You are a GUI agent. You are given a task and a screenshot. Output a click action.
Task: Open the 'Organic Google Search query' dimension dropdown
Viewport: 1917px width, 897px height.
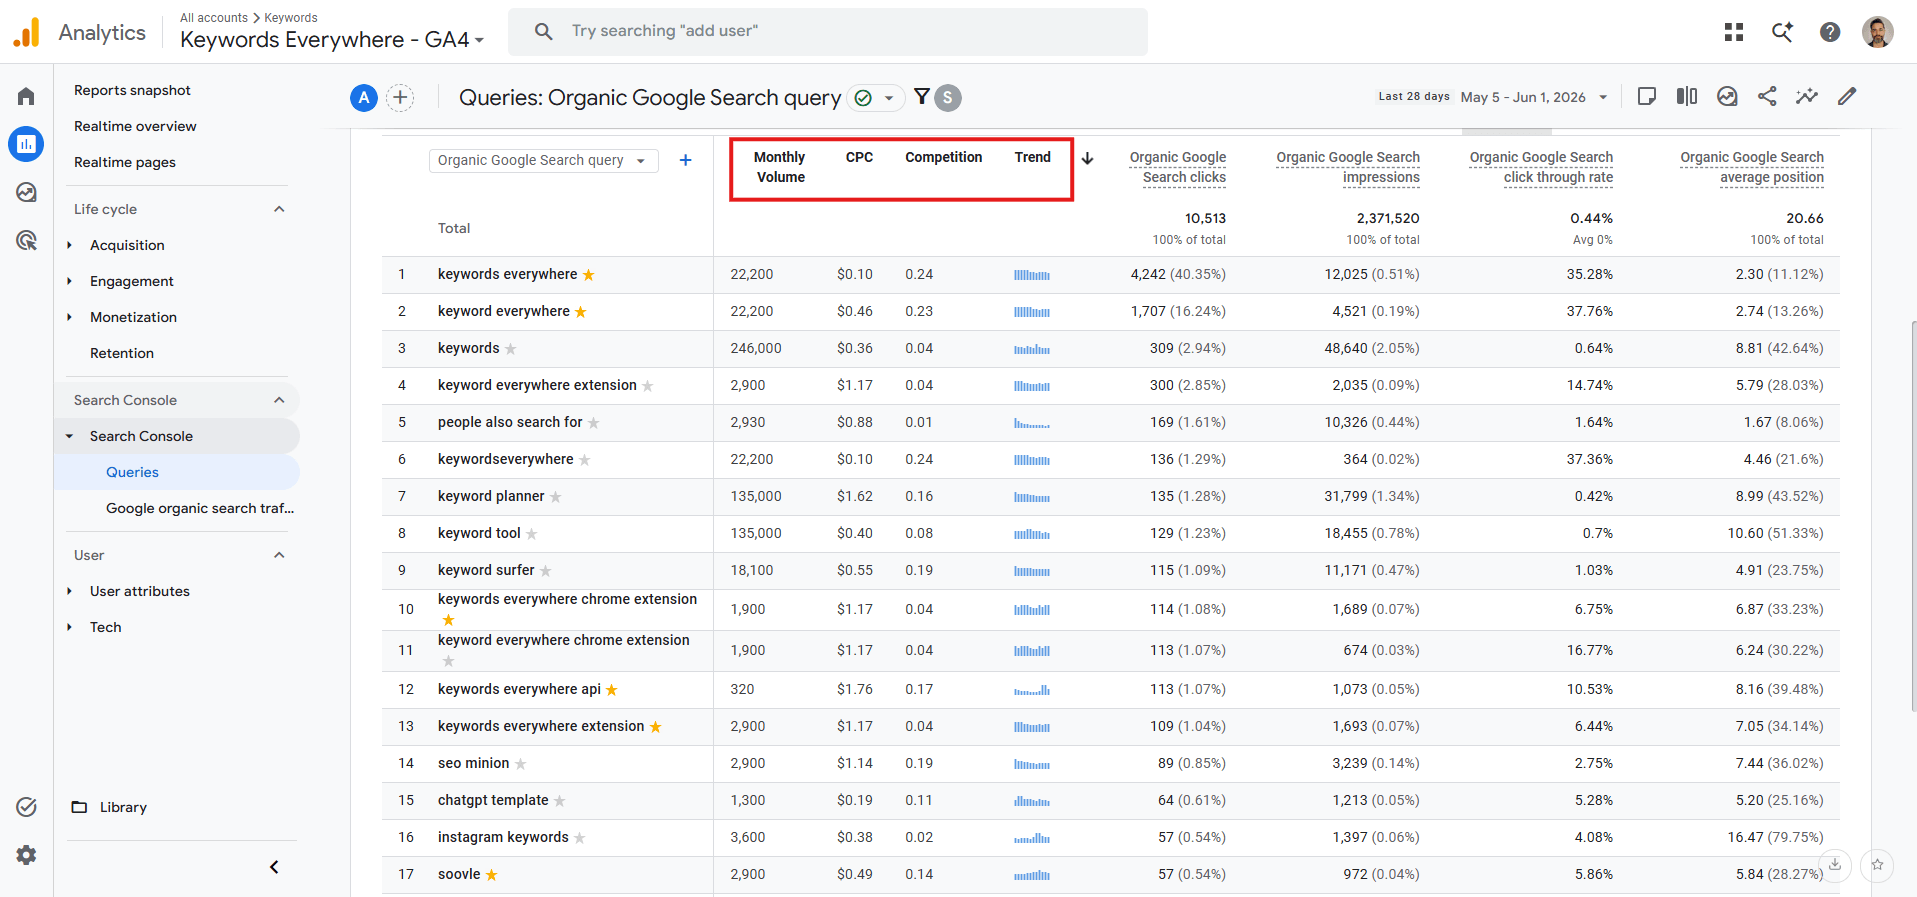(x=544, y=160)
